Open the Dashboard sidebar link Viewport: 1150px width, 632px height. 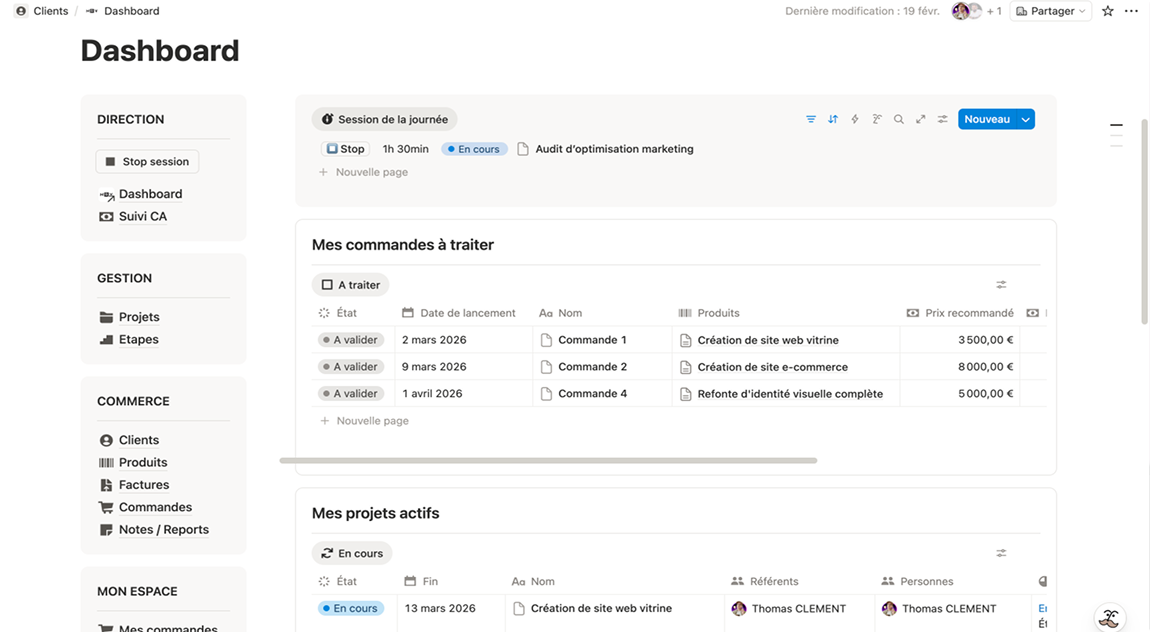pyautogui.click(x=140, y=194)
